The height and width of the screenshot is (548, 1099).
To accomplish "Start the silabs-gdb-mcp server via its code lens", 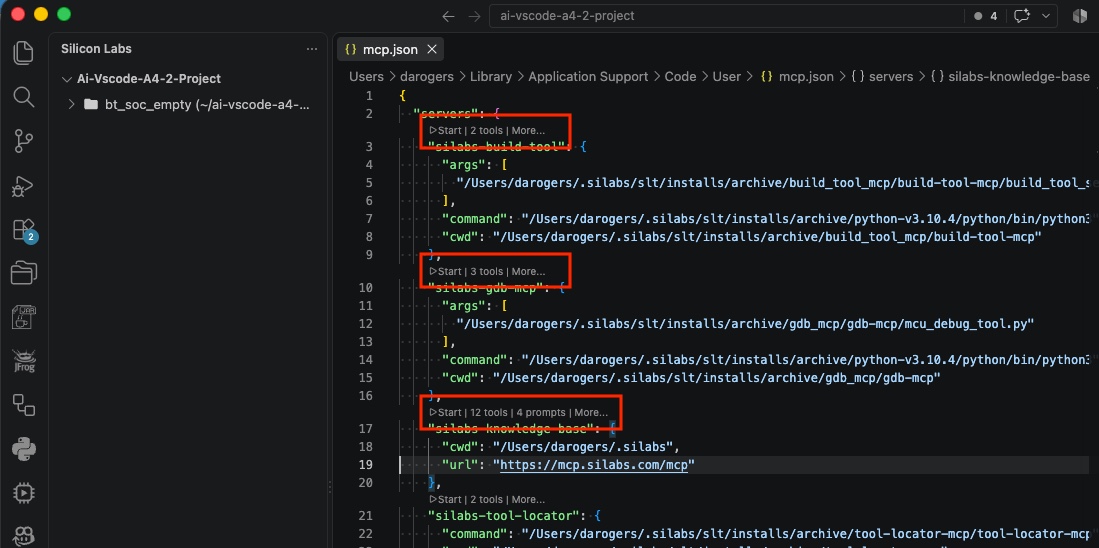I will pyautogui.click(x=446, y=271).
